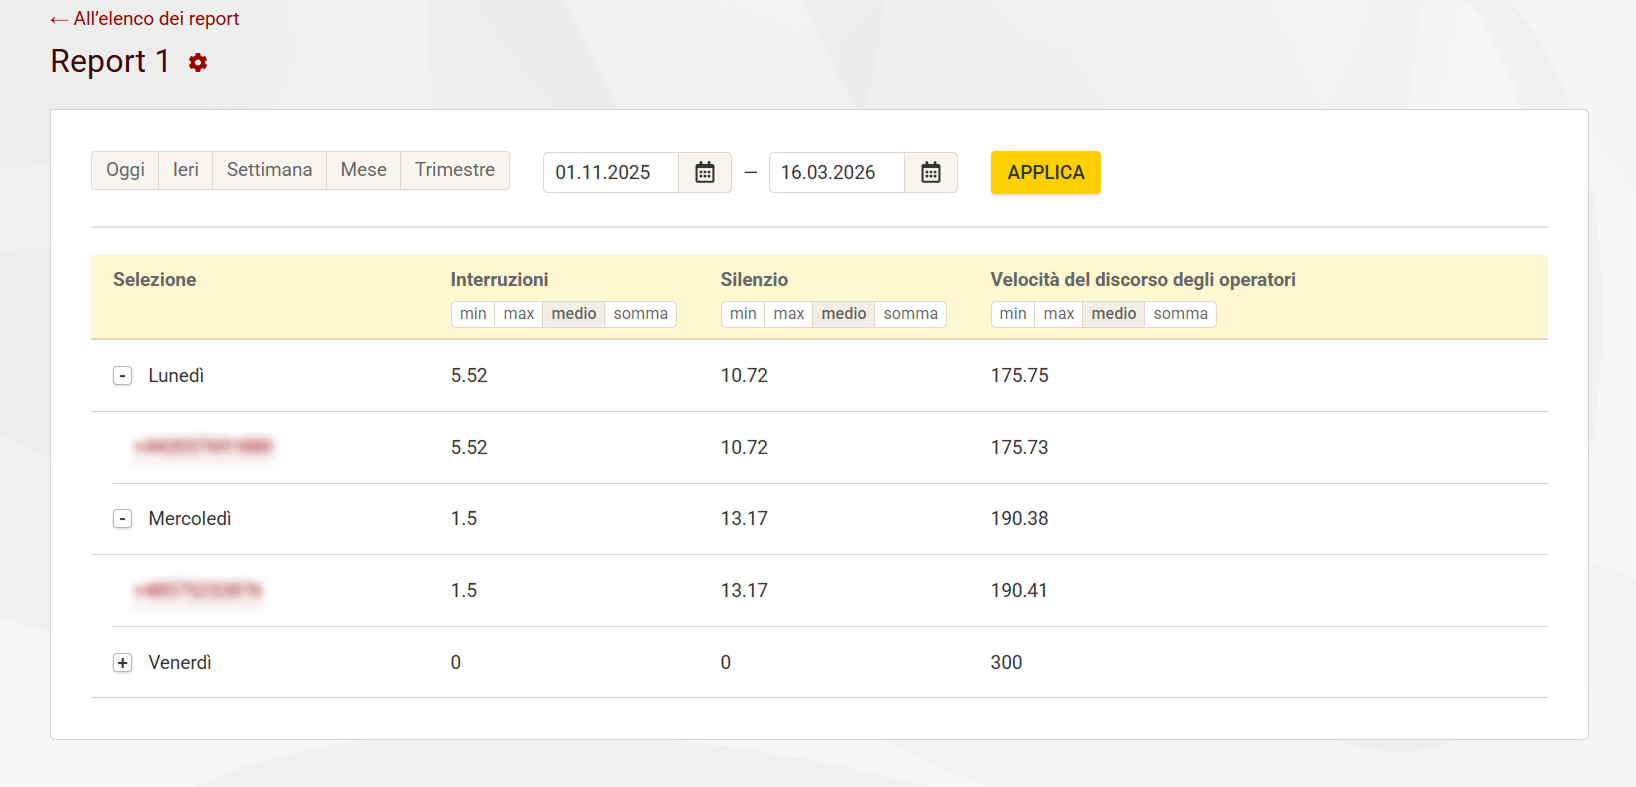Choose the Trimestre period filter
This screenshot has width=1636, height=787.
[x=455, y=170]
